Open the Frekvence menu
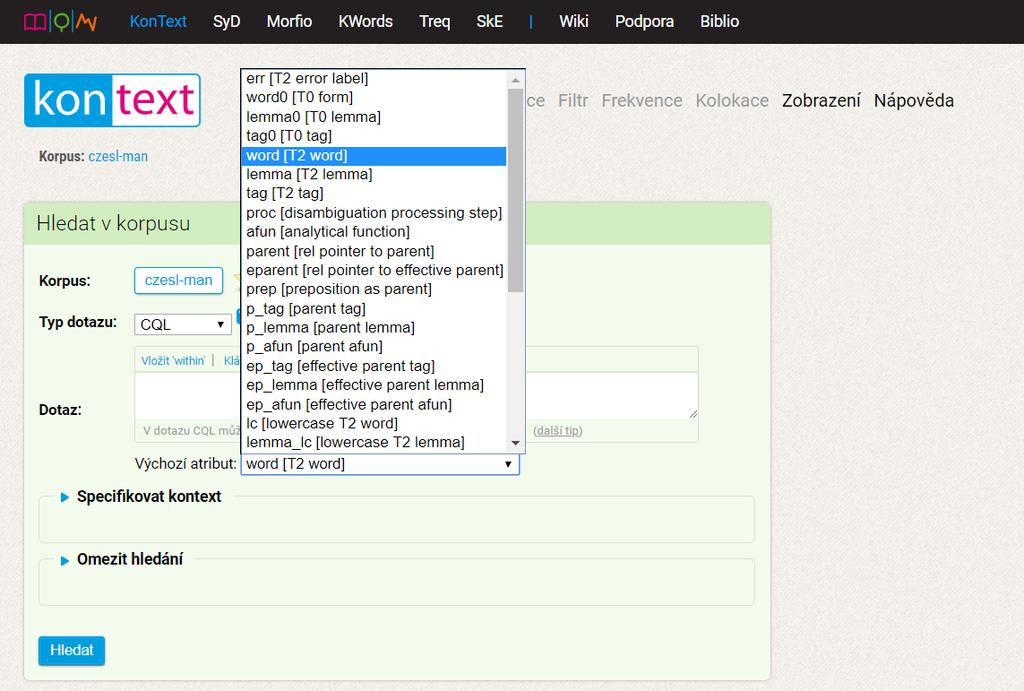This screenshot has height=691, width=1024. [x=642, y=101]
